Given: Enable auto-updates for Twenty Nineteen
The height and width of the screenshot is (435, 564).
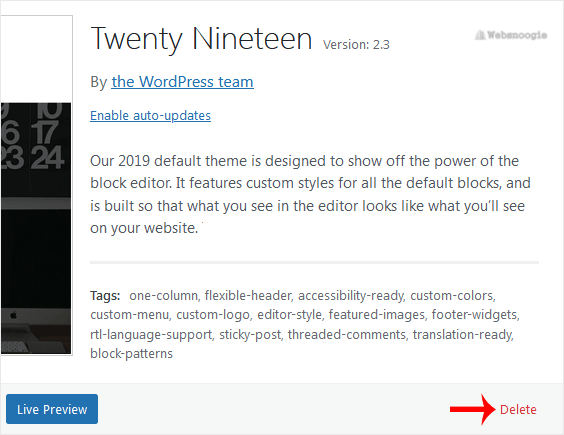Looking at the screenshot, I should coord(150,115).
